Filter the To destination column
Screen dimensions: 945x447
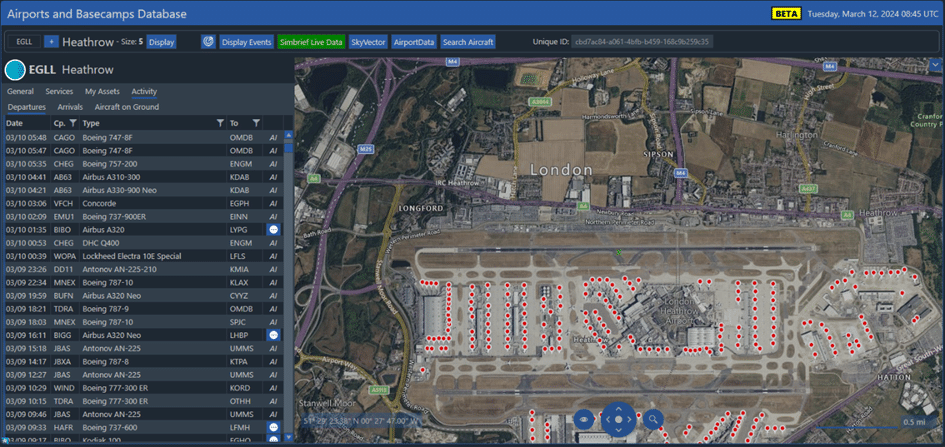click(256, 123)
